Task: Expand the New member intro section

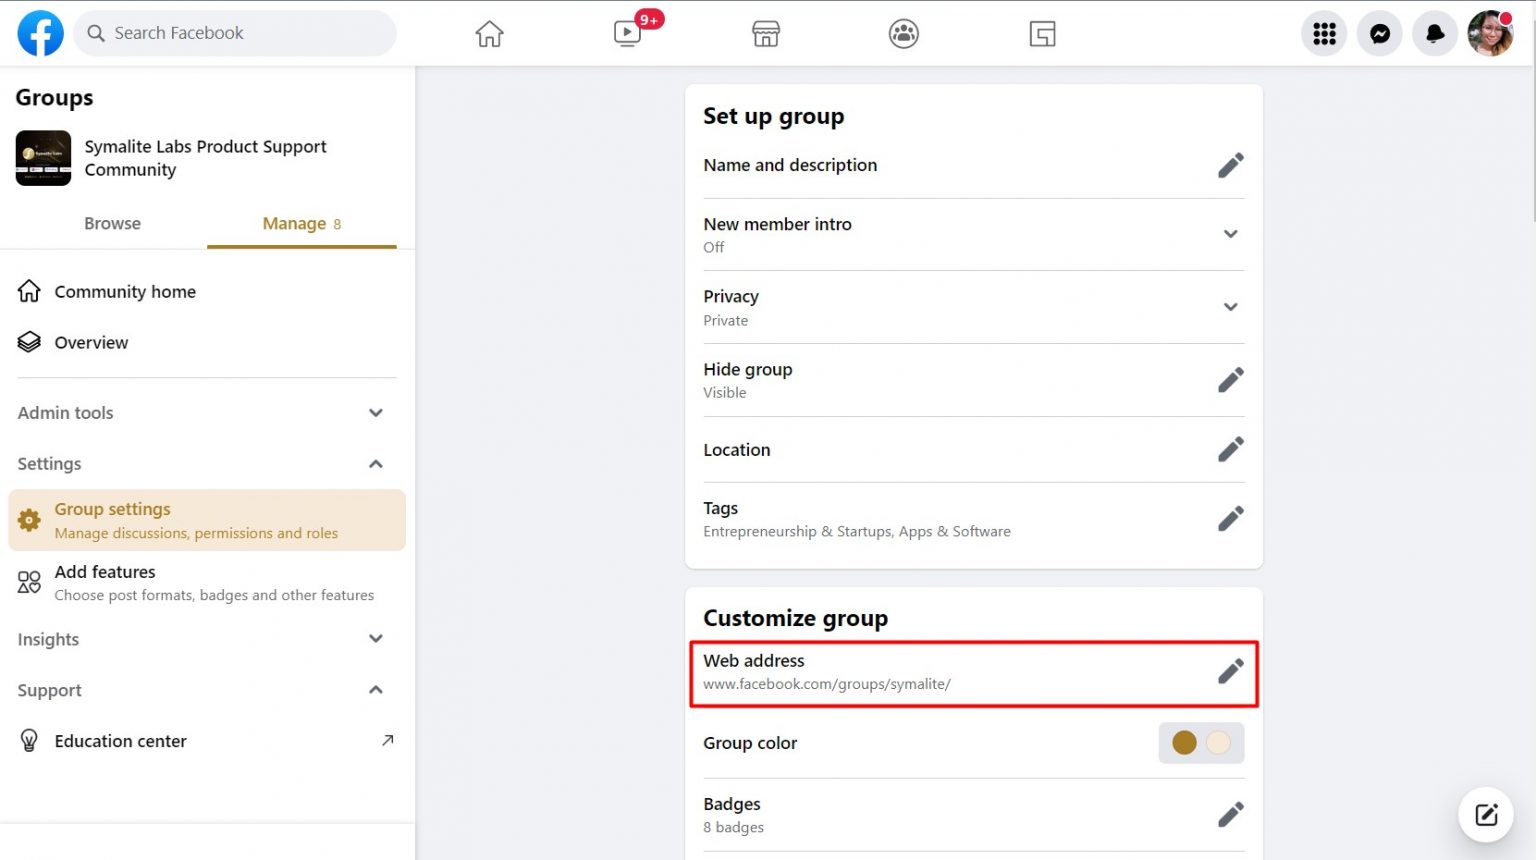Action: point(1230,234)
